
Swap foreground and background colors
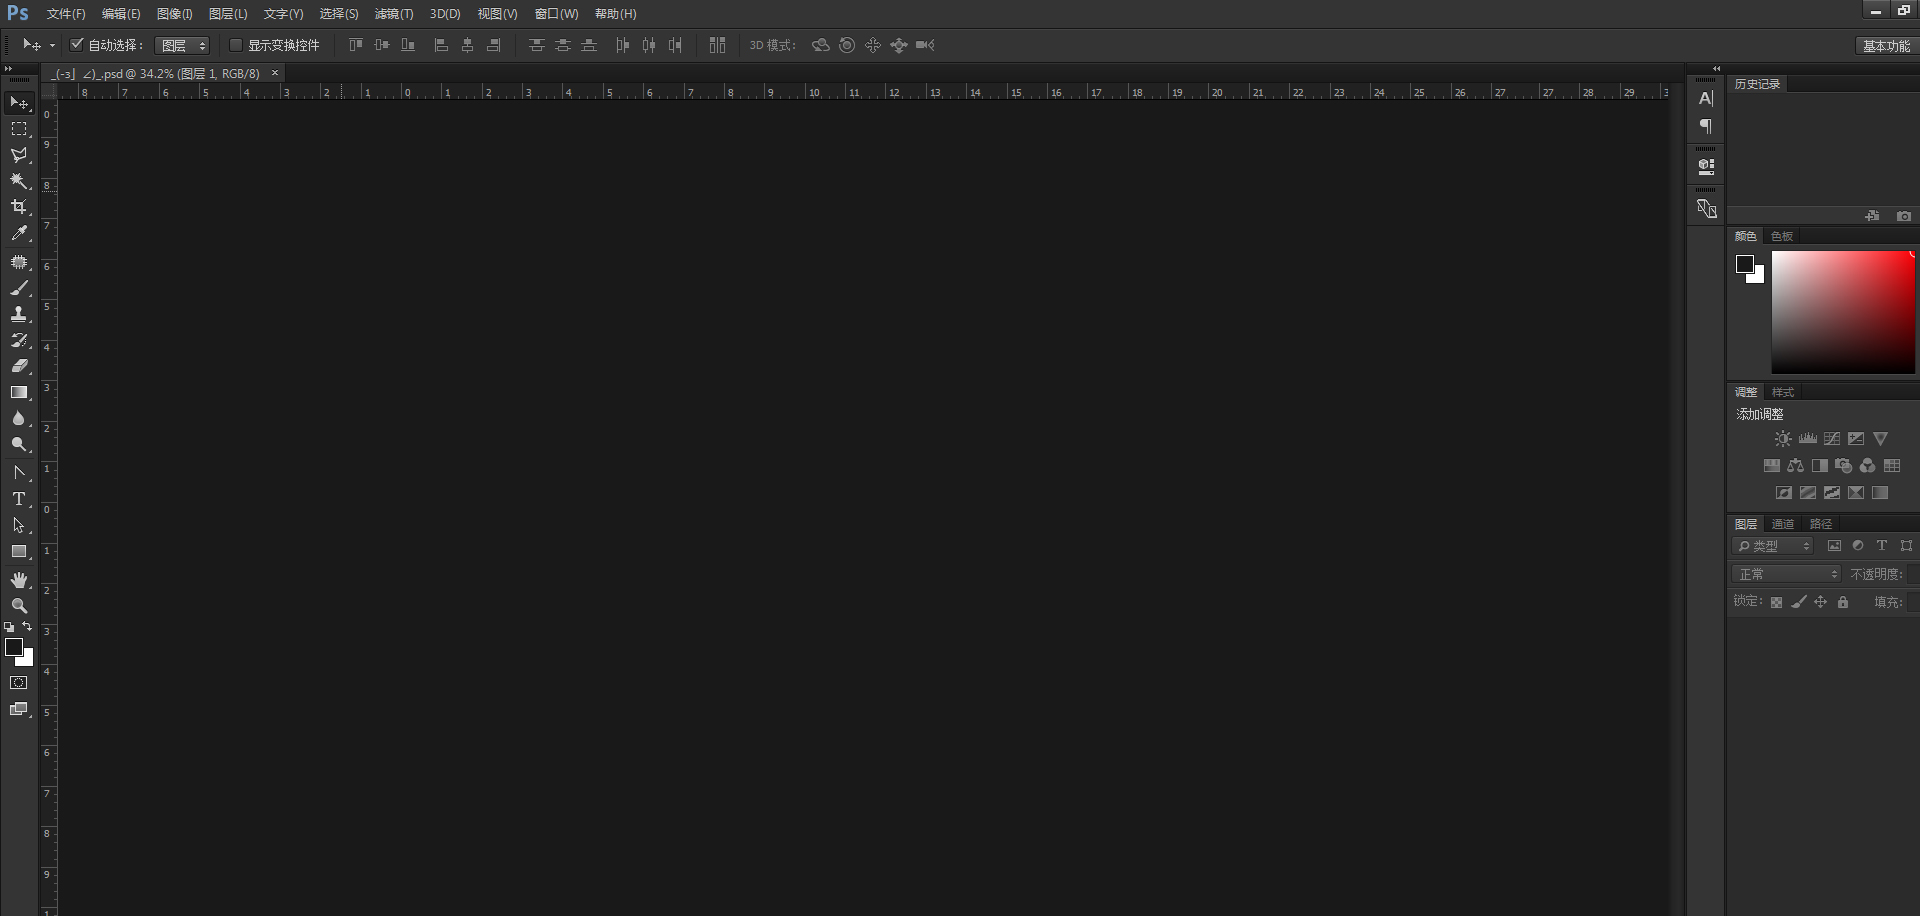[x=27, y=627]
